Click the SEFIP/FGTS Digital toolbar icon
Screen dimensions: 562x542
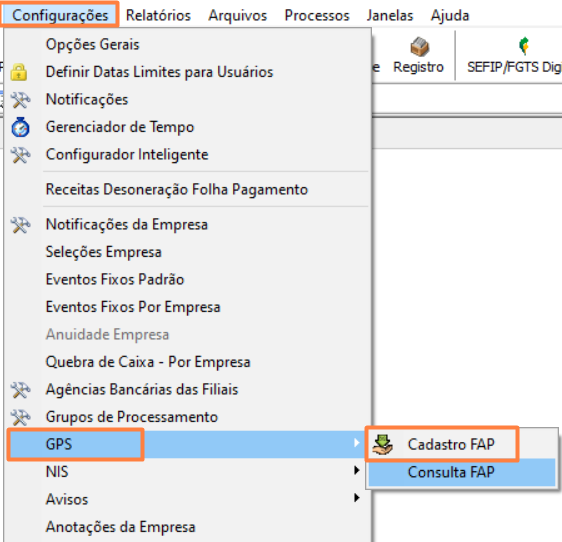(x=524, y=46)
